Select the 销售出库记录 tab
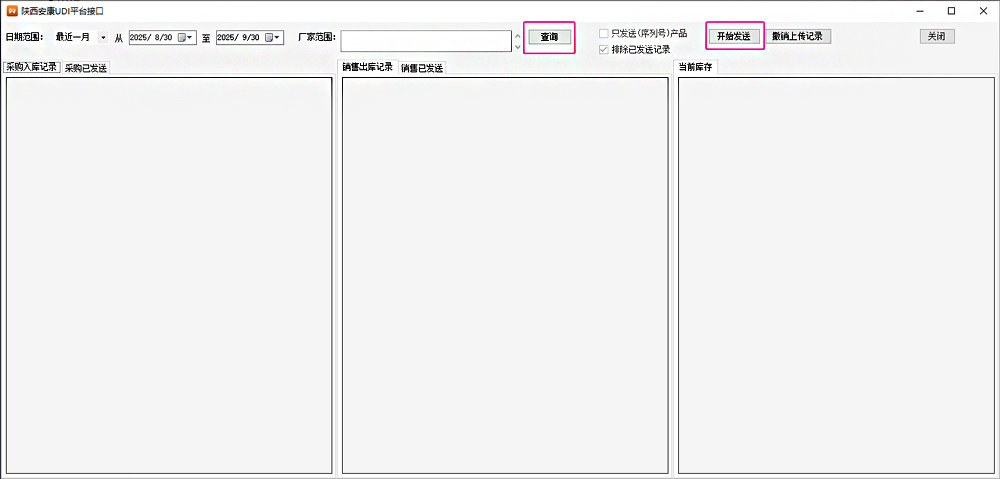This screenshot has height=479, width=1000. [367, 67]
